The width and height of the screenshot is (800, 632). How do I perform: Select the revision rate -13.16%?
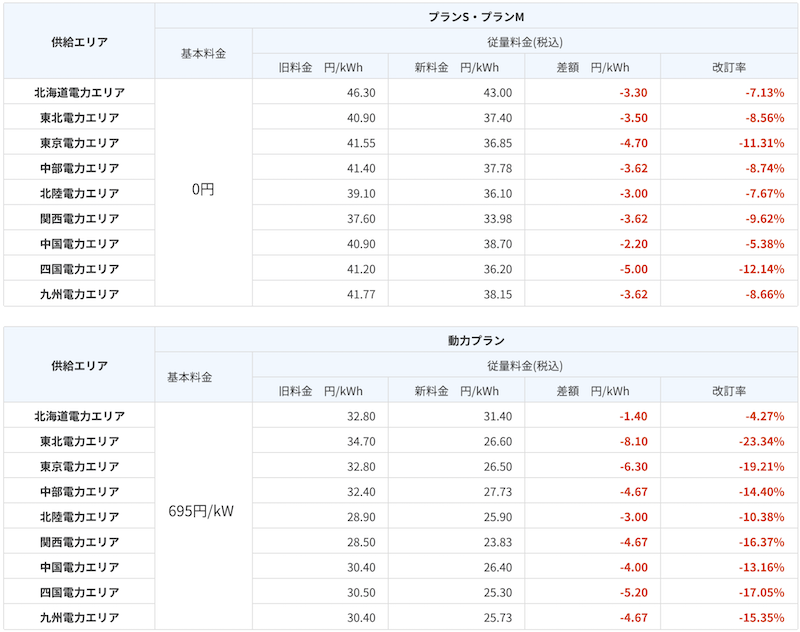click(x=762, y=568)
